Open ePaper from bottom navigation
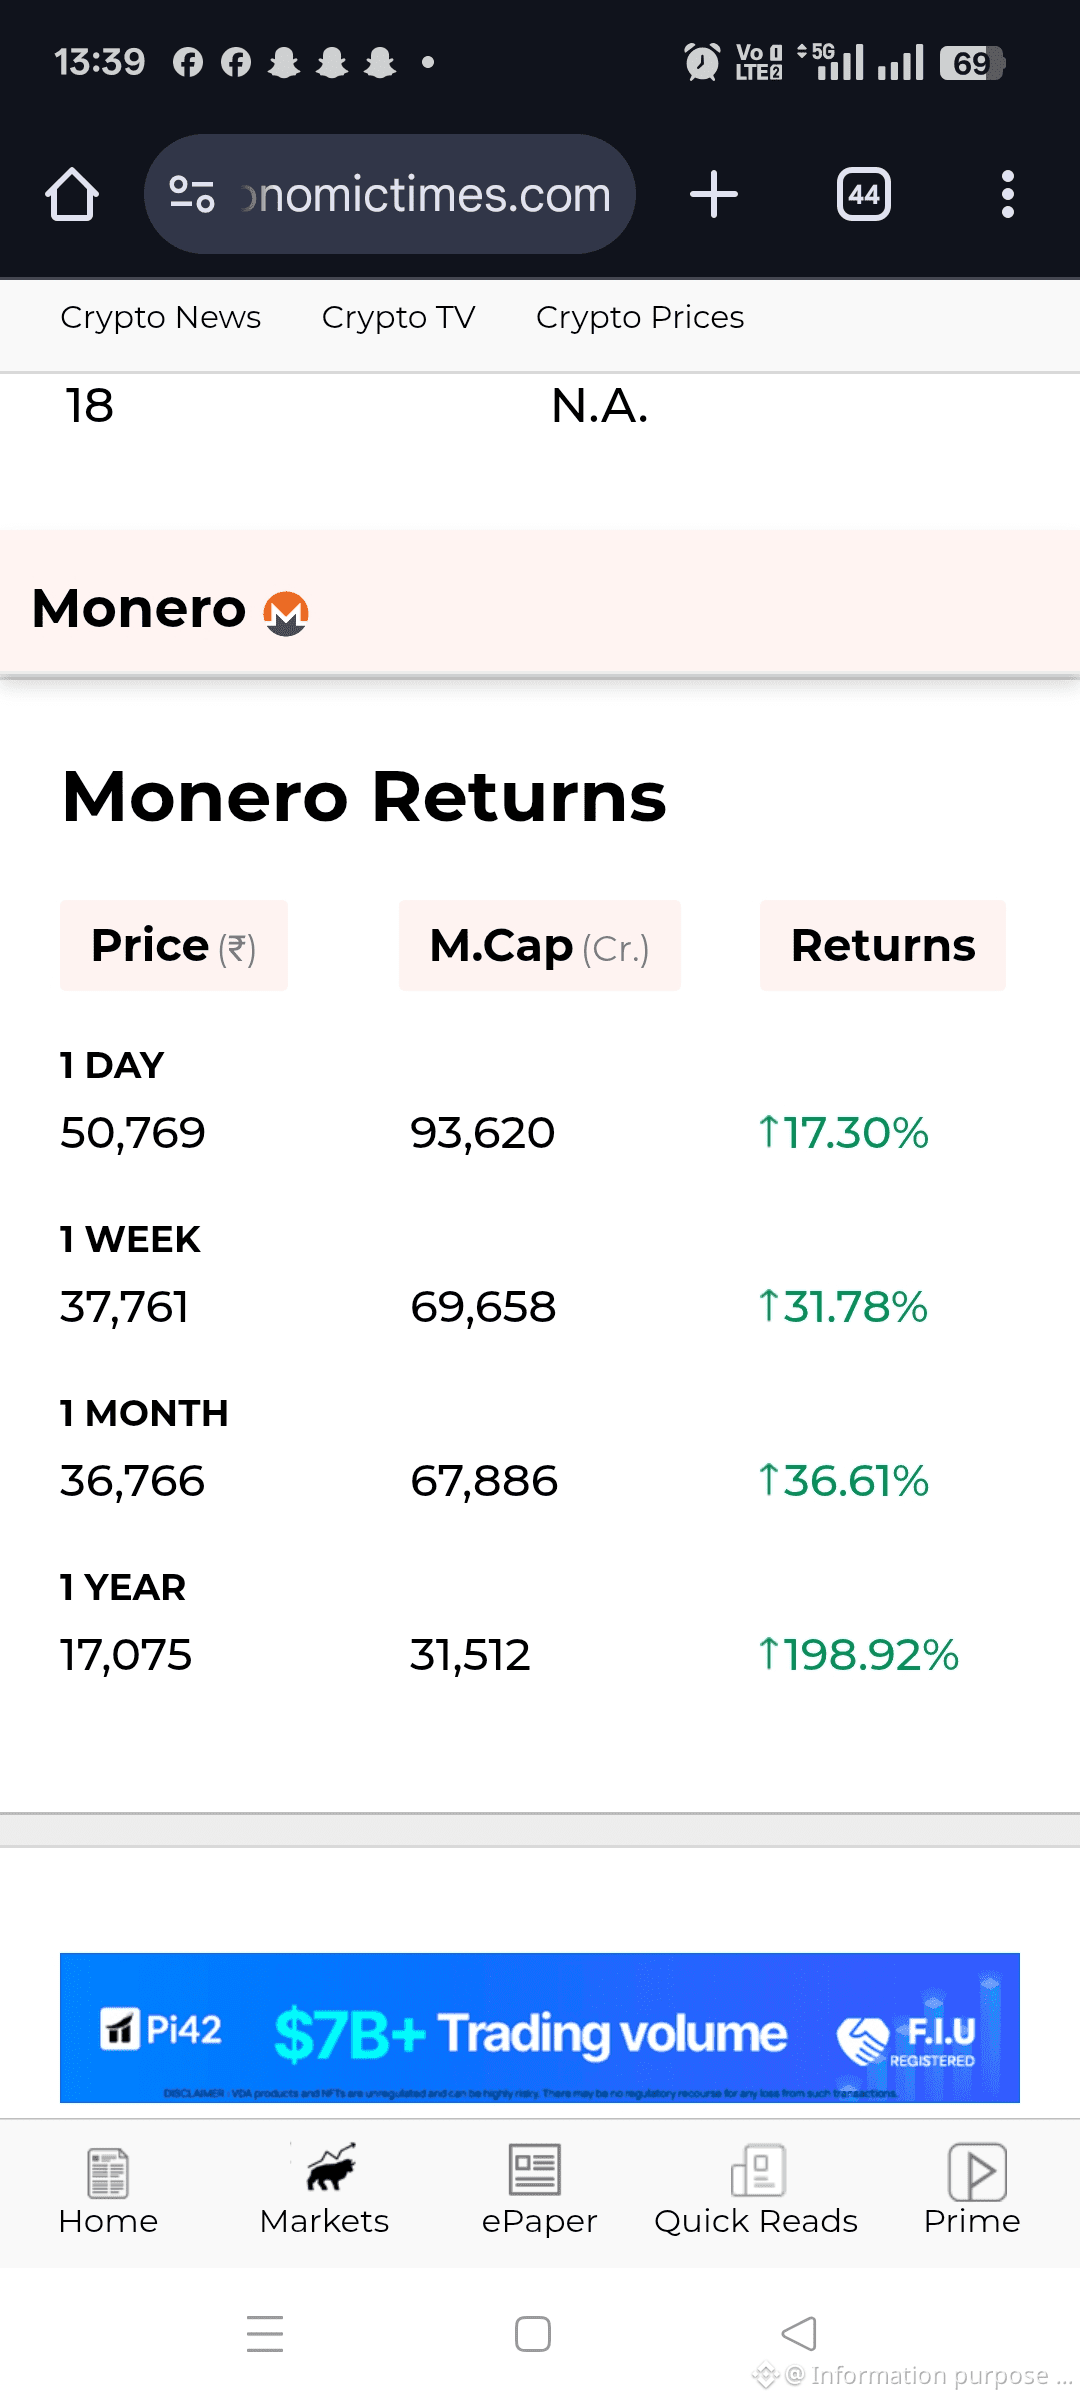Image resolution: width=1080 pixels, height=2400 pixels. pos(539,2190)
